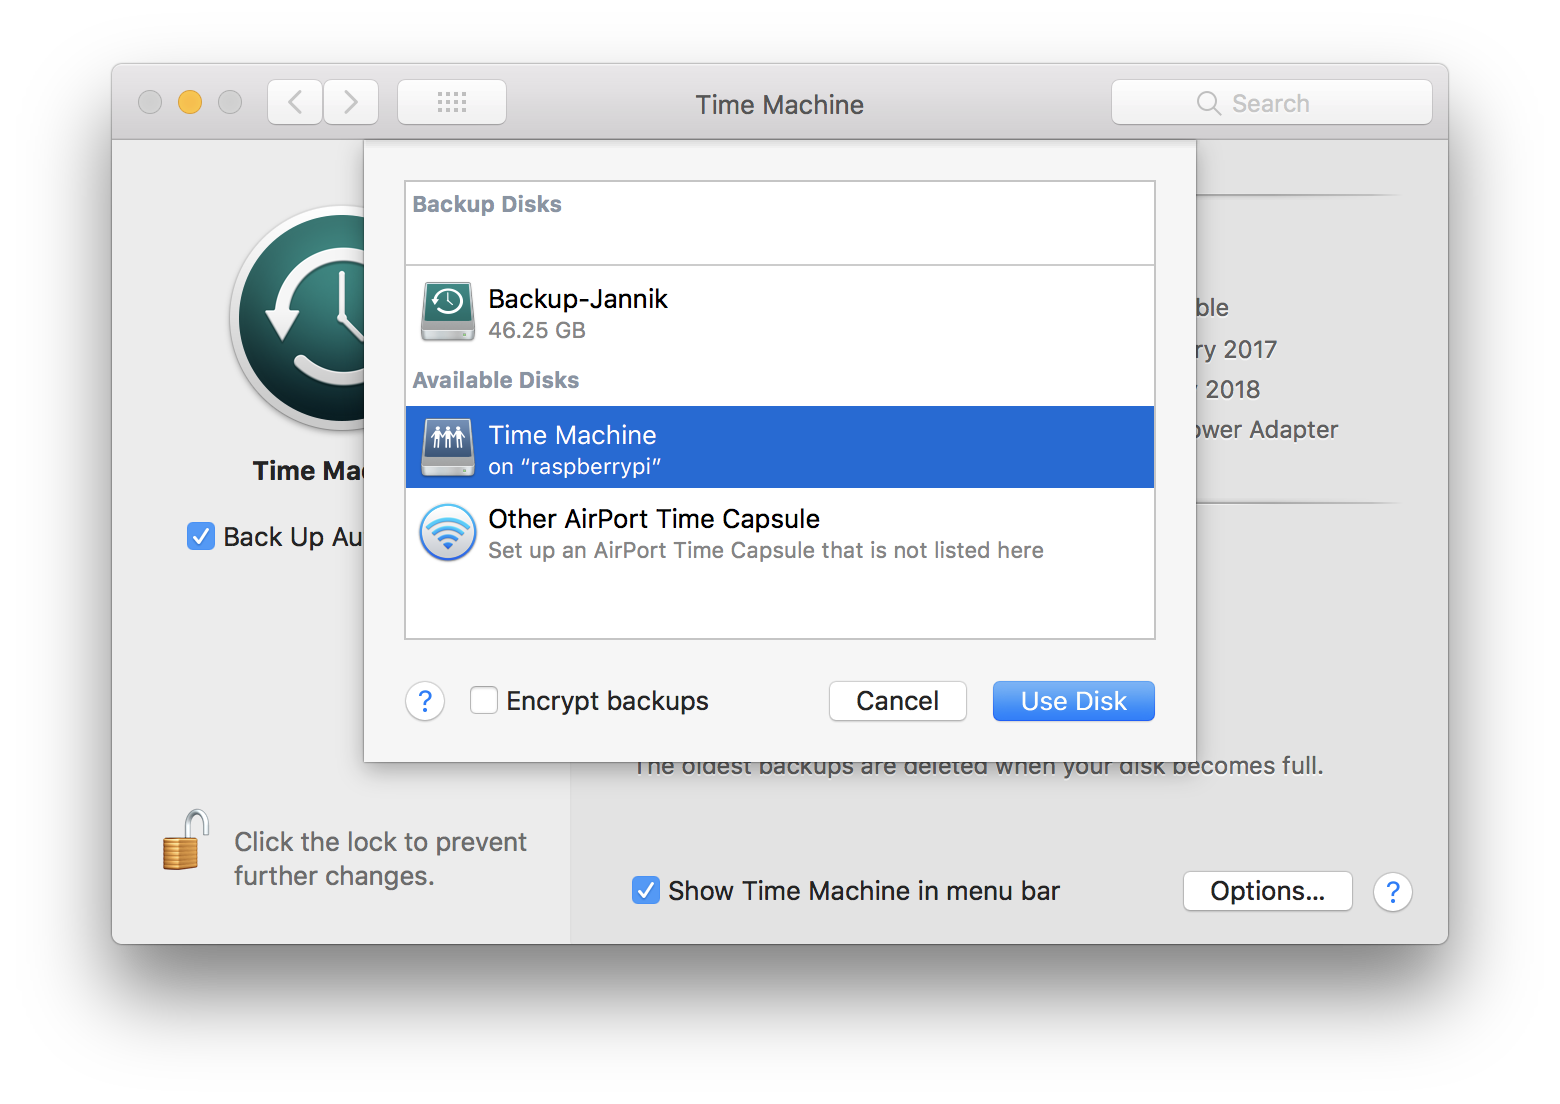The width and height of the screenshot is (1560, 1104).
Task: Open help next to the Options button
Action: 1393,891
